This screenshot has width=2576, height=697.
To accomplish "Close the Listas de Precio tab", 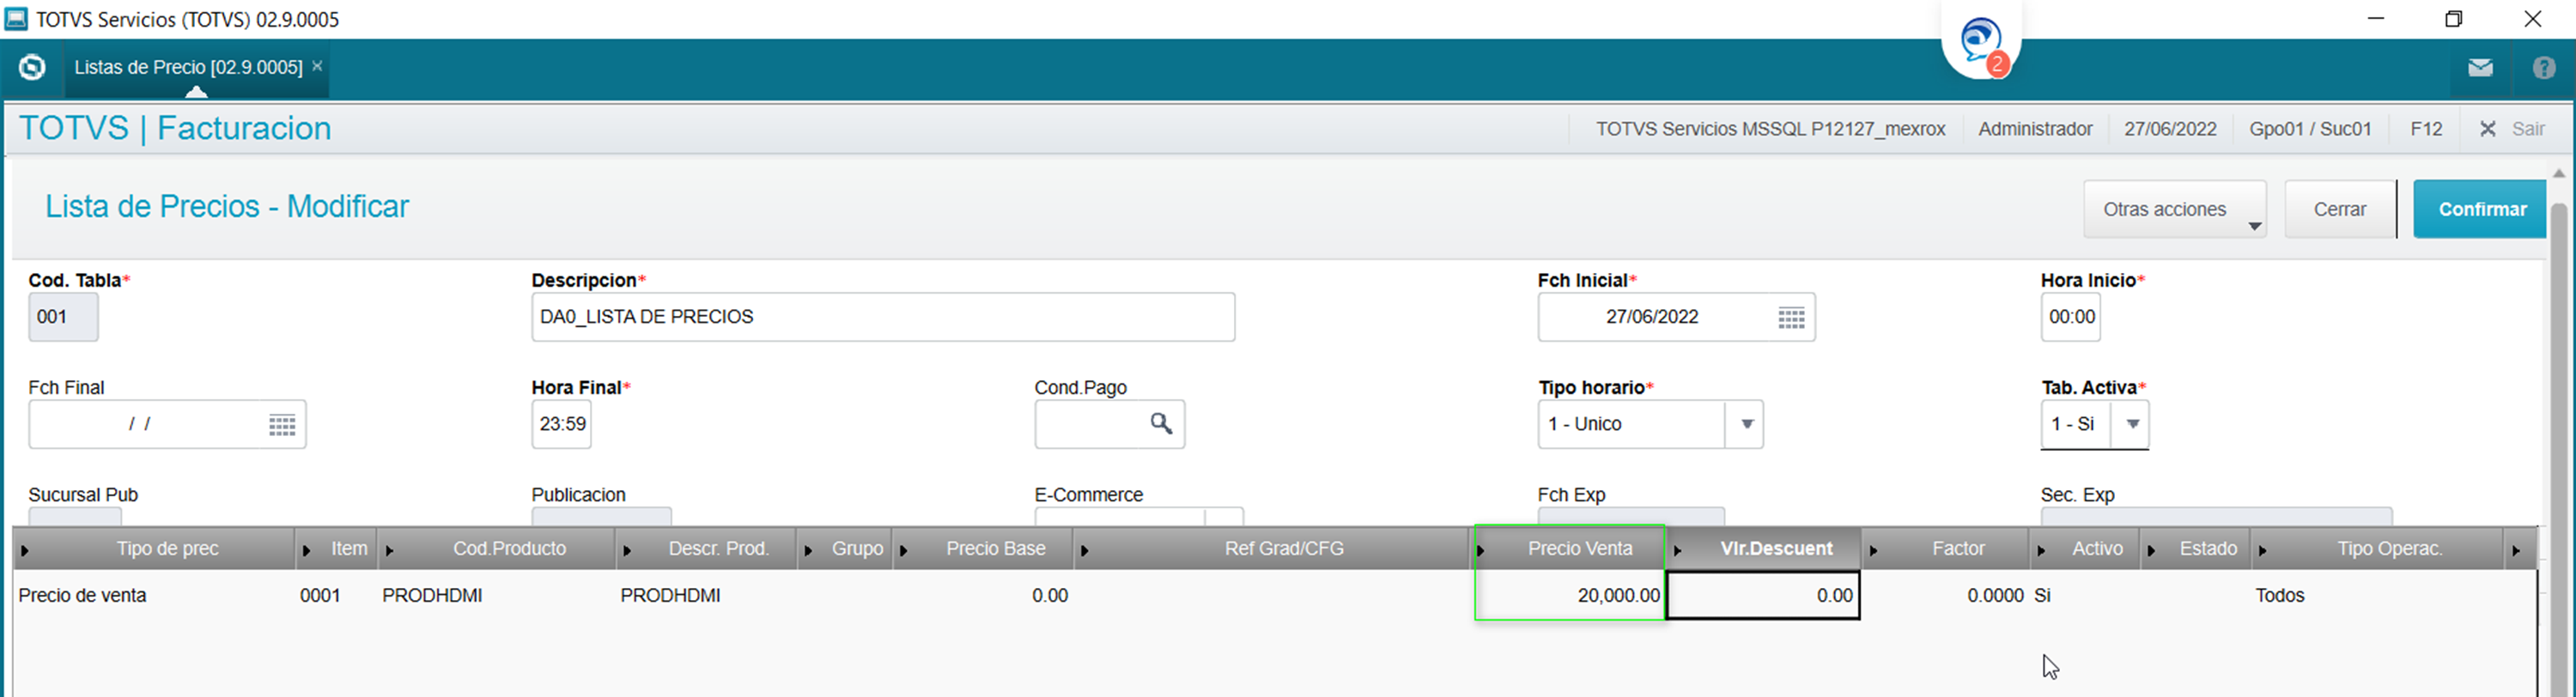I will click(x=317, y=66).
